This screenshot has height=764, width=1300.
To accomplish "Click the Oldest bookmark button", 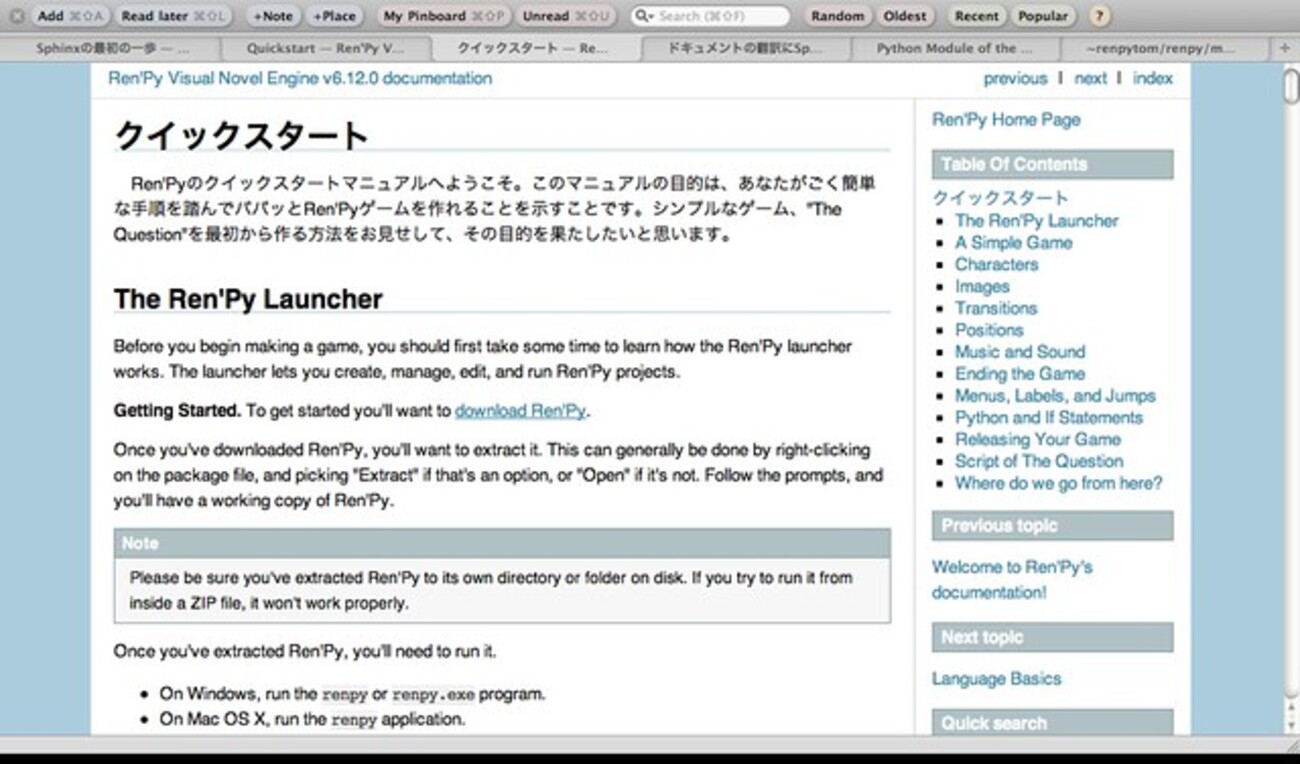I will click(x=905, y=16).
